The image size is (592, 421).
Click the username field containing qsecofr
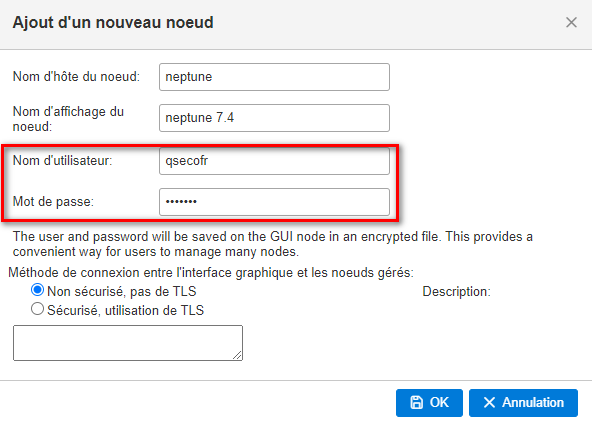pyautogui.click(x=274, y=161)
